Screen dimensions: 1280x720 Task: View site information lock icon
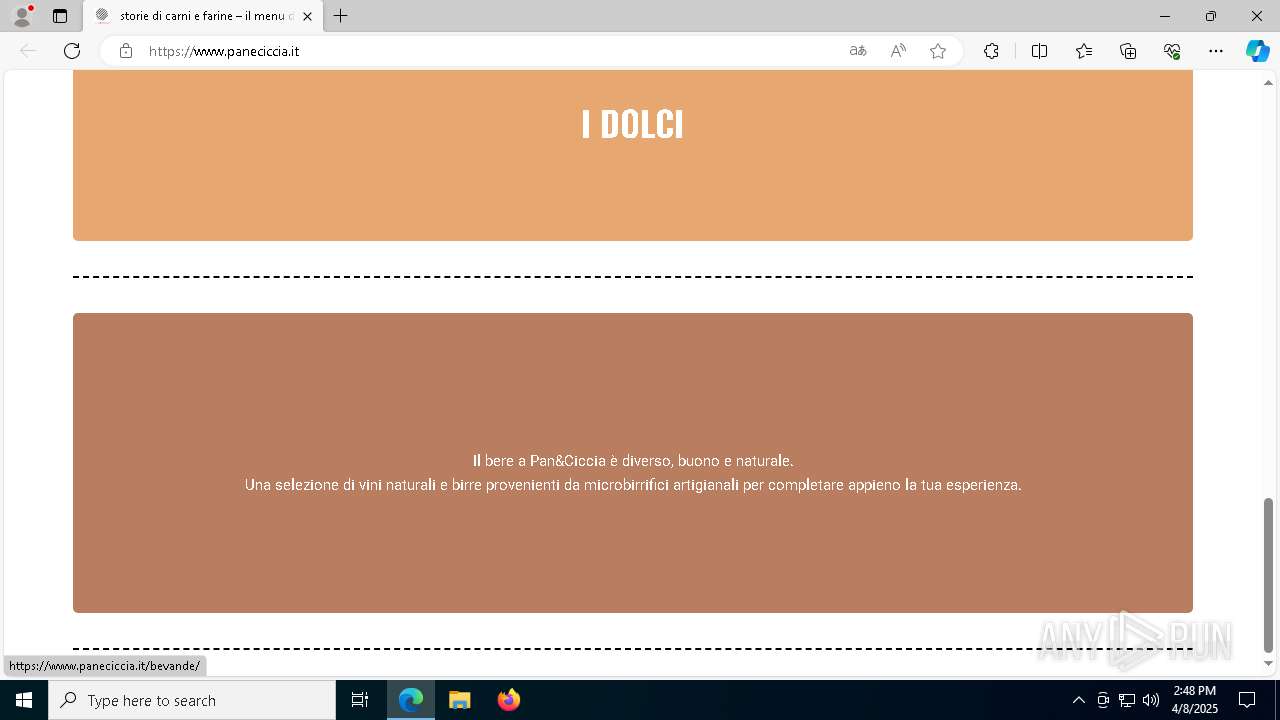[126, 51]
